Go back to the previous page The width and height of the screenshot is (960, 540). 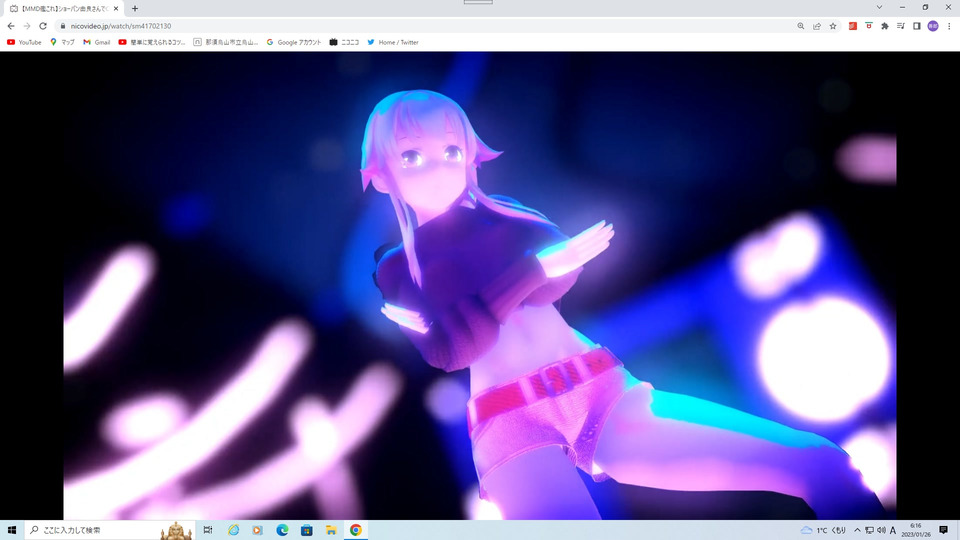pyautogui.click(x=11, y=26)
